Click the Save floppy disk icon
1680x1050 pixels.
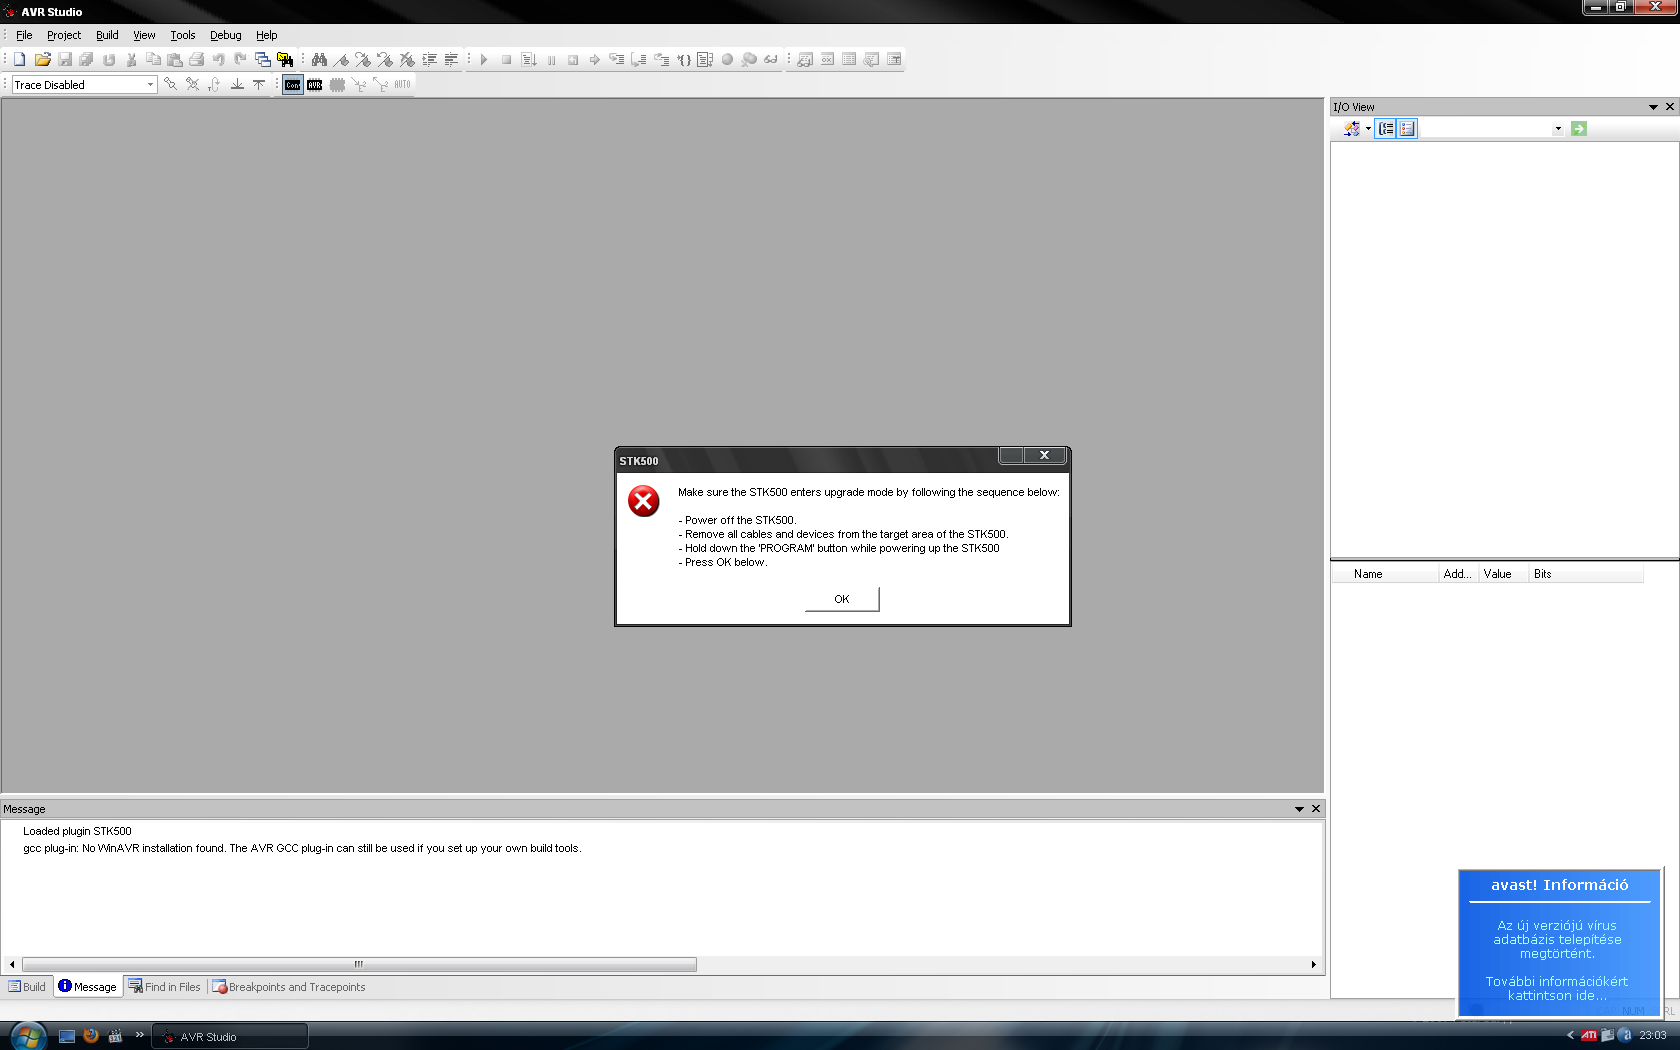pyautogui.click(x=65, y=60)
